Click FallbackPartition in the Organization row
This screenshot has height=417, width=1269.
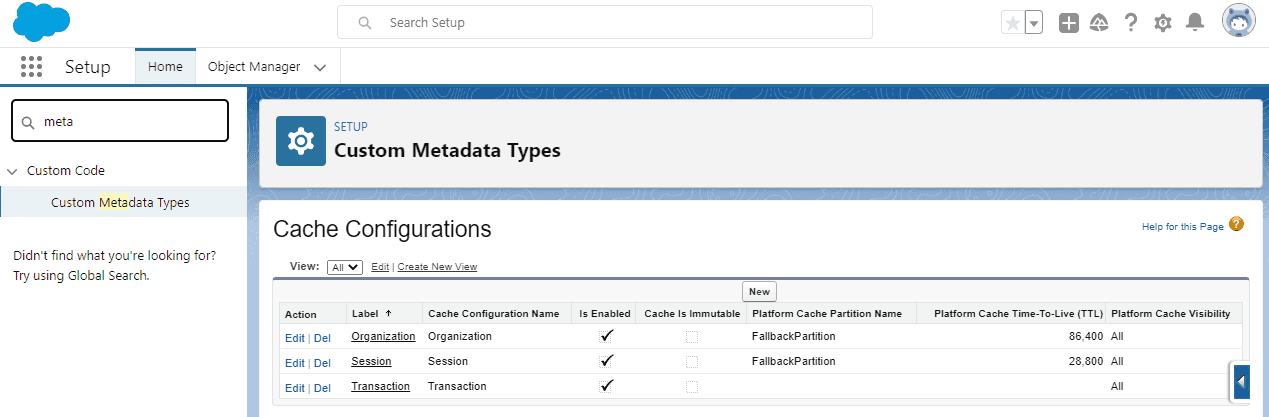click(793, 336)
